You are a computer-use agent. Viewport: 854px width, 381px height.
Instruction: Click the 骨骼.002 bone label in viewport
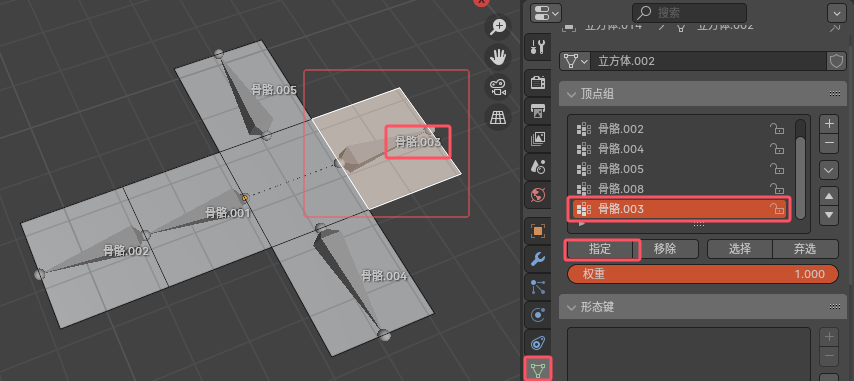pyautogui.click(x=126, y=251)
